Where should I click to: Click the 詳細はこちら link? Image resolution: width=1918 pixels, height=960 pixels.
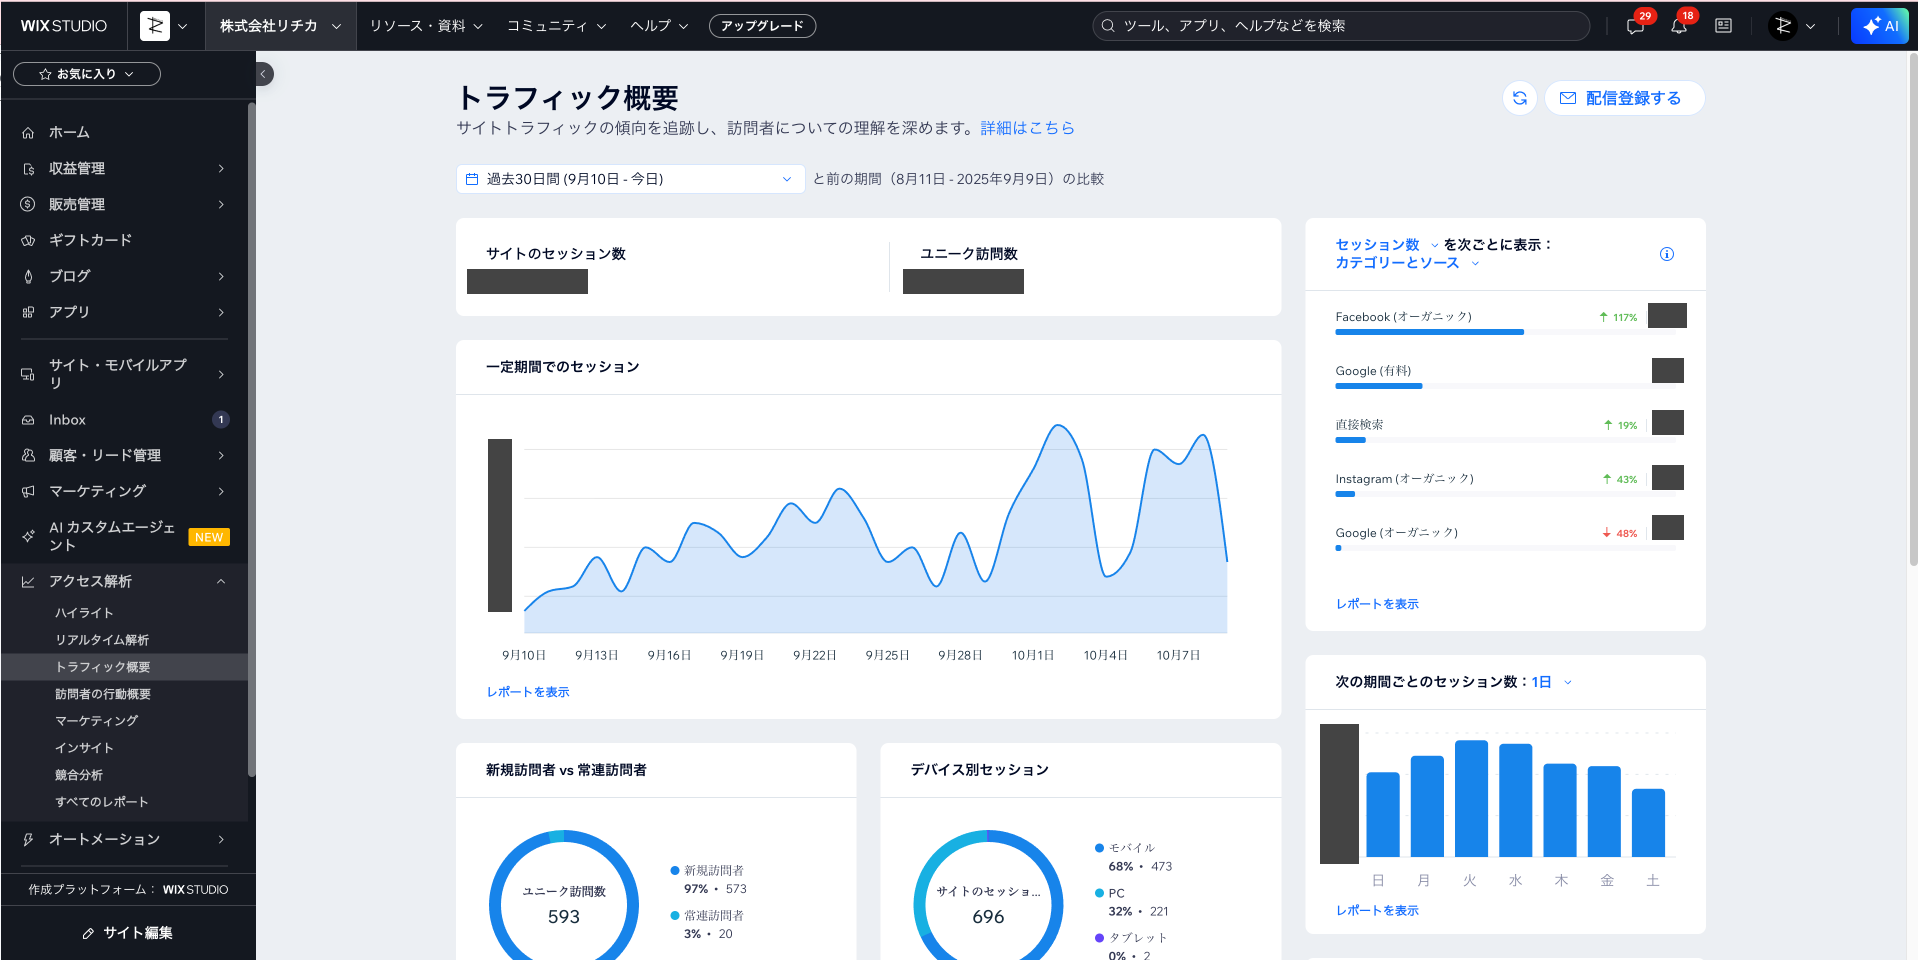[1027, 128]
